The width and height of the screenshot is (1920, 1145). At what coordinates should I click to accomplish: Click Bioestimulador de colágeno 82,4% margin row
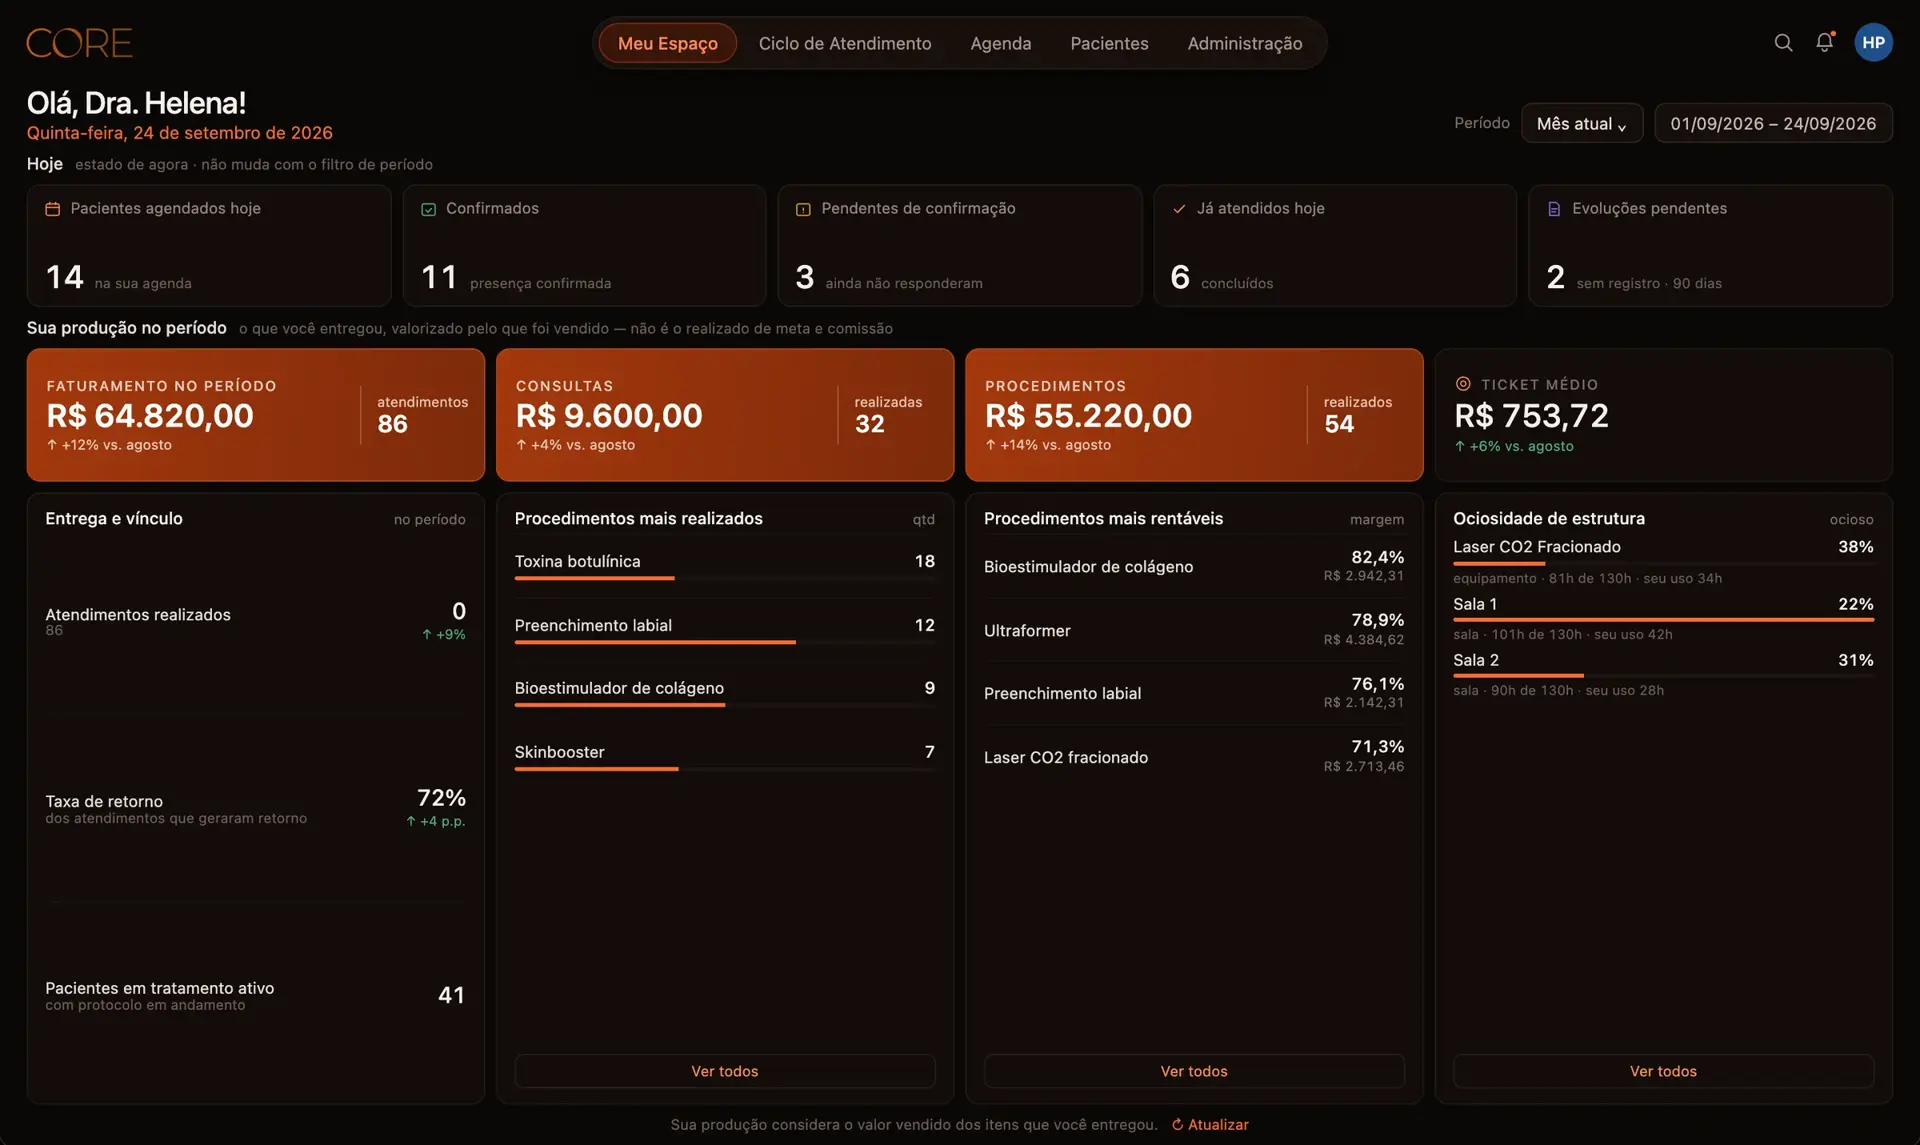(x=1194, y=567)
